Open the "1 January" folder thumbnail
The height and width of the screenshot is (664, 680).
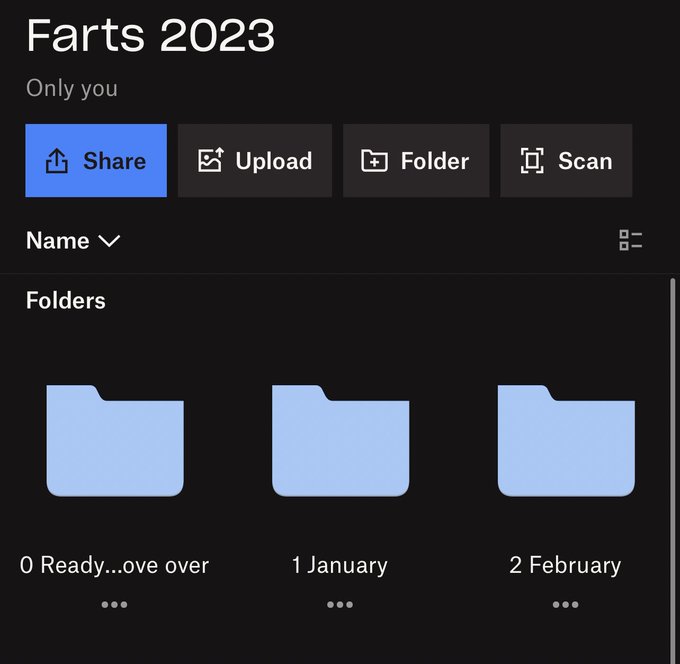pyautogui.click(x=340, y=440)
